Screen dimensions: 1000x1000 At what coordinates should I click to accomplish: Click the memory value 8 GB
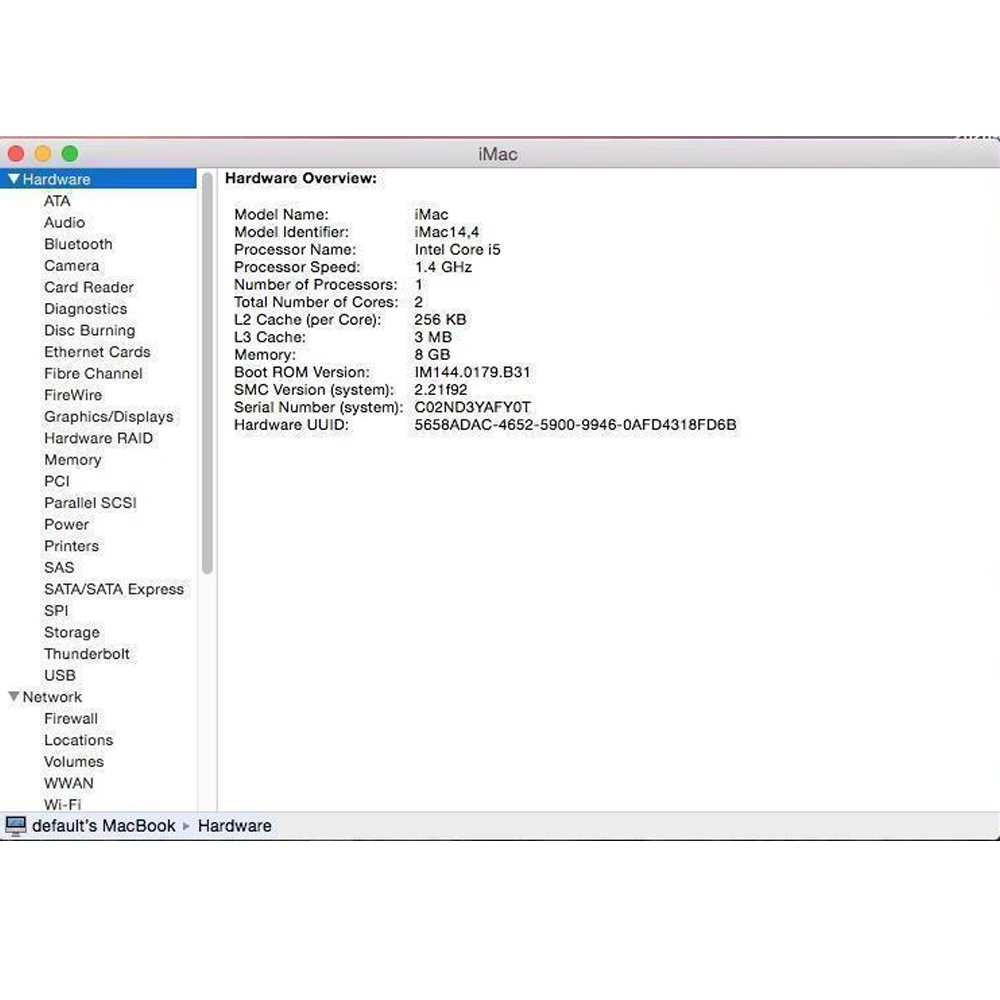pyautogui.click(x=432, y=355)
